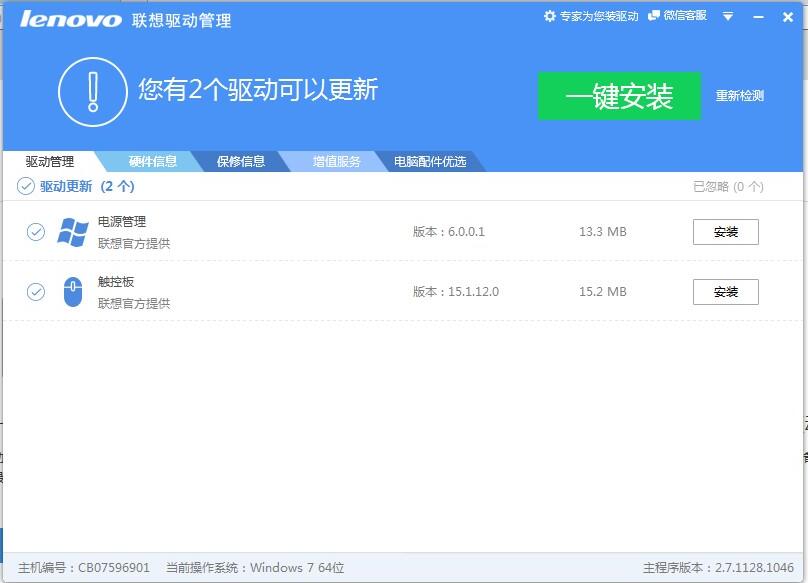Toggle selection for the 电源管理 driver
The image size is (808, 583).
coord(35,231)
